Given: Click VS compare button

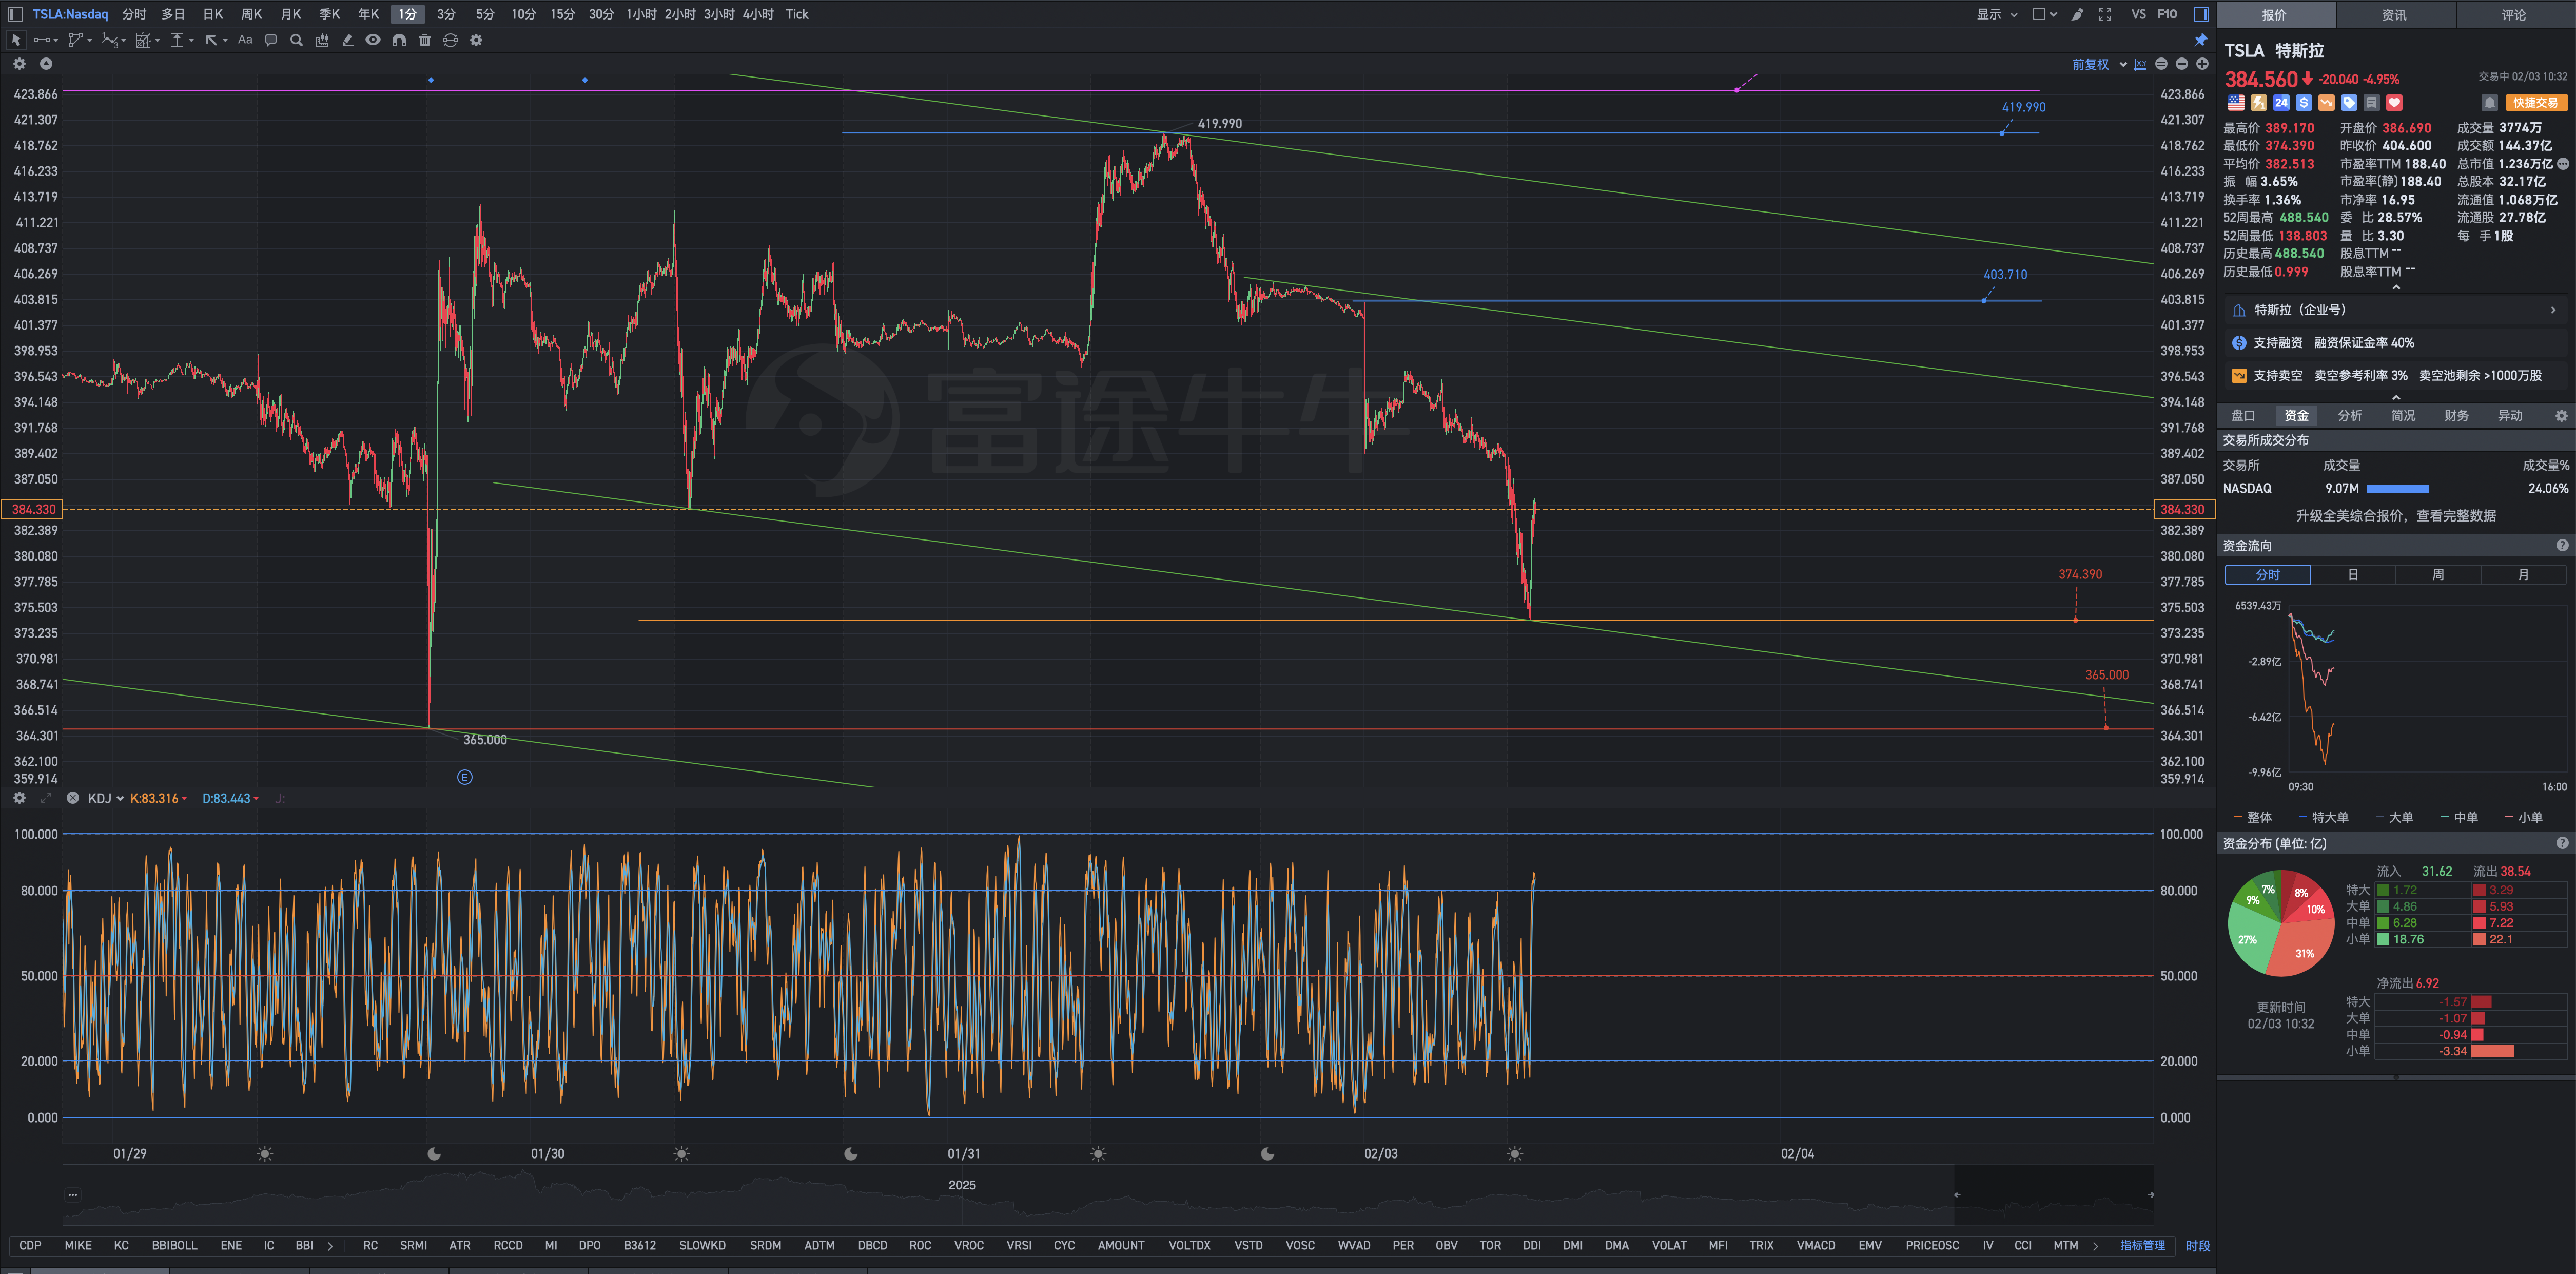Looking at the screenshot, I should [x=2138, y=14].
